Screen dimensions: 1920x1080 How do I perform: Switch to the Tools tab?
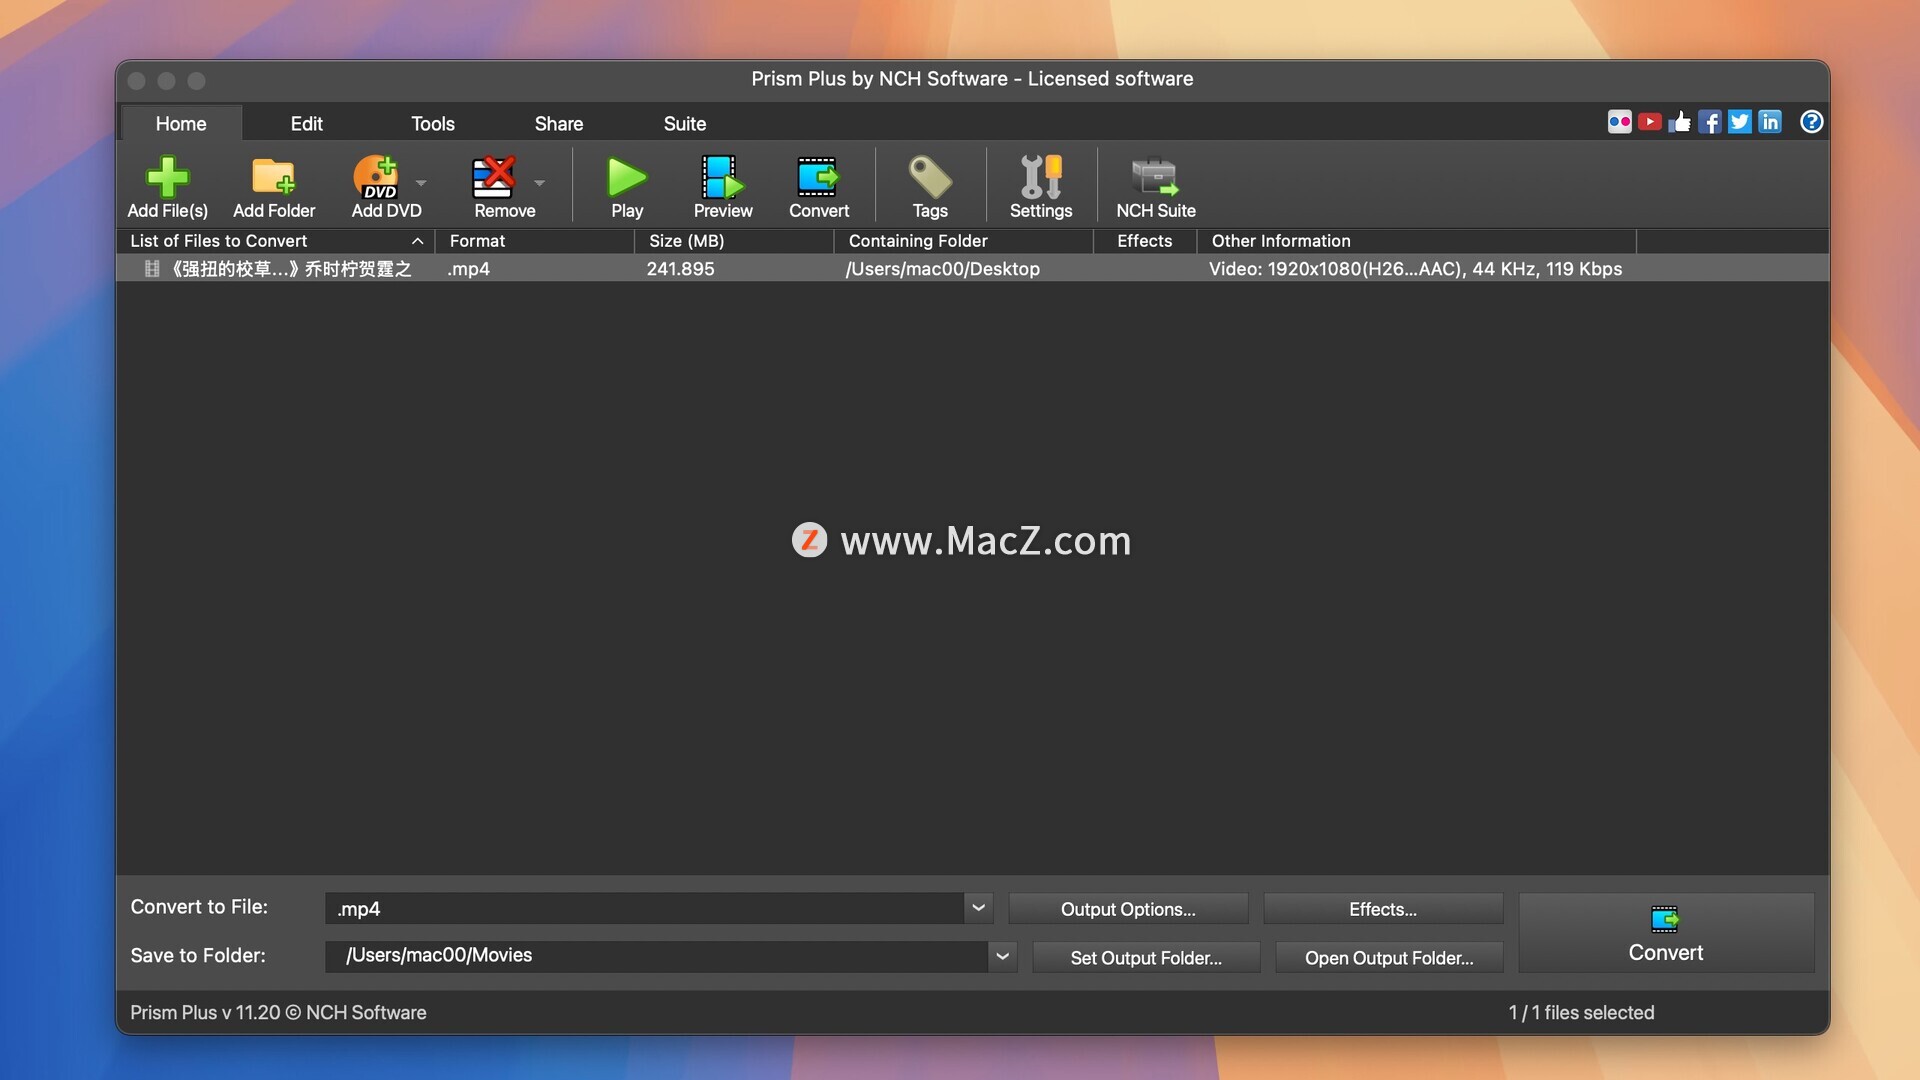(433, 123)
